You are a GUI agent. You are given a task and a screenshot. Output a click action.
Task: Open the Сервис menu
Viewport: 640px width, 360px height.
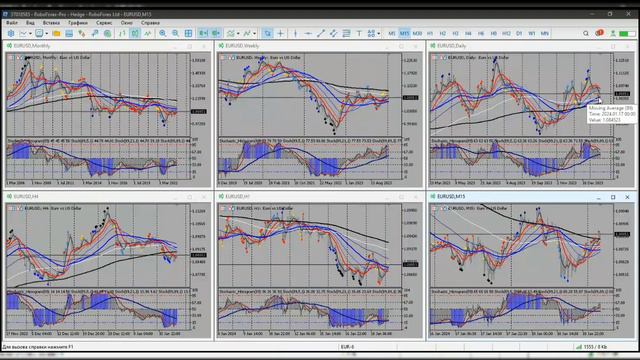(x=104, y=23)
